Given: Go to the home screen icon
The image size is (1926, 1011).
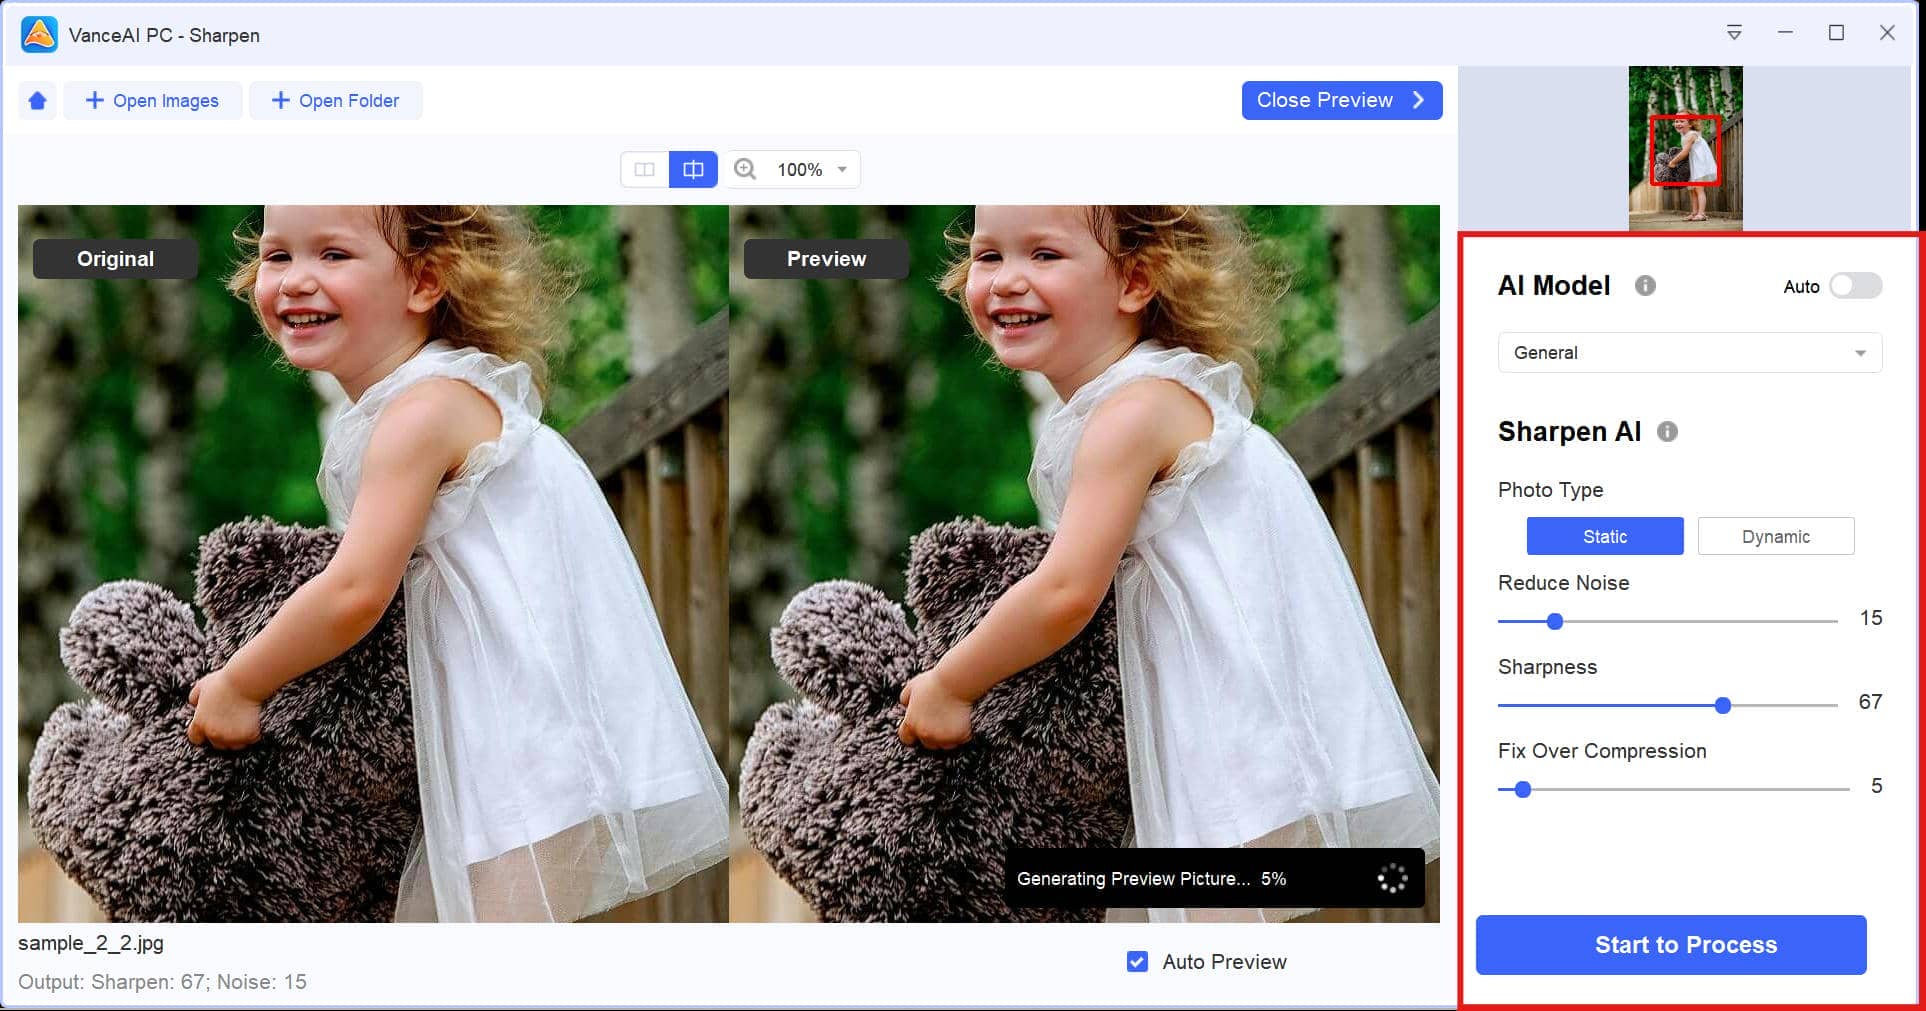Looking at the screenshot, I should (38, 101).
